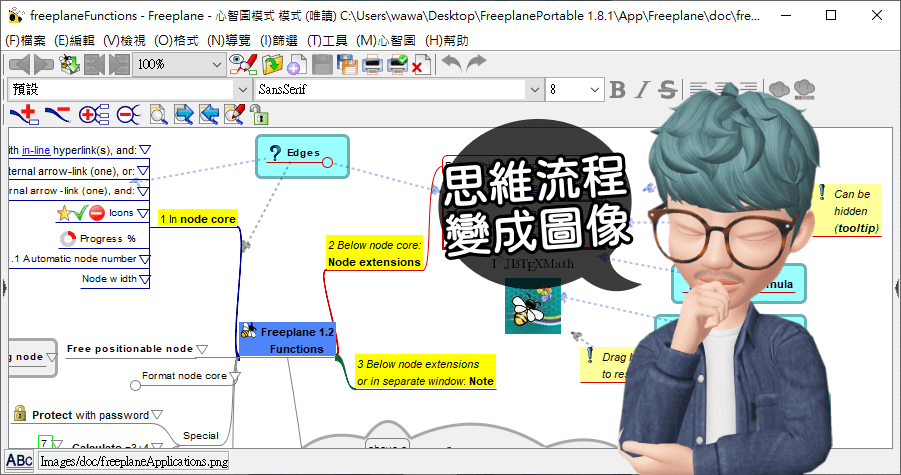Click the grey Save floppy icon
This screenshot has width=901, height=475.
coord(322,64)
